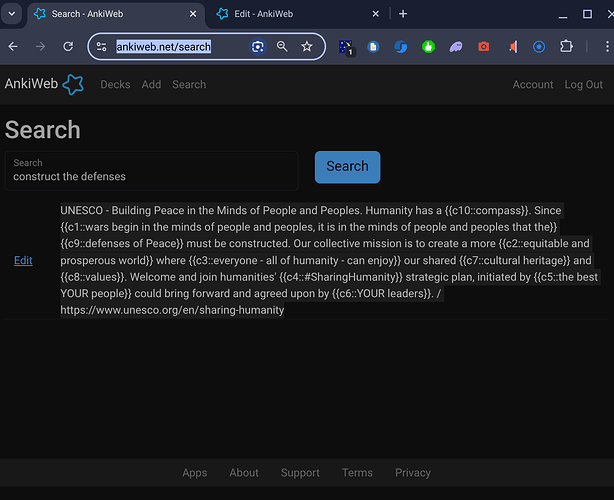
Task: Go forward to next page
Action: (x=40, y=47)
